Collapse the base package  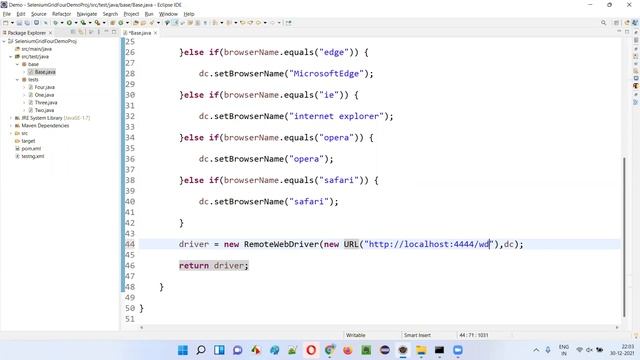(18, 64)
